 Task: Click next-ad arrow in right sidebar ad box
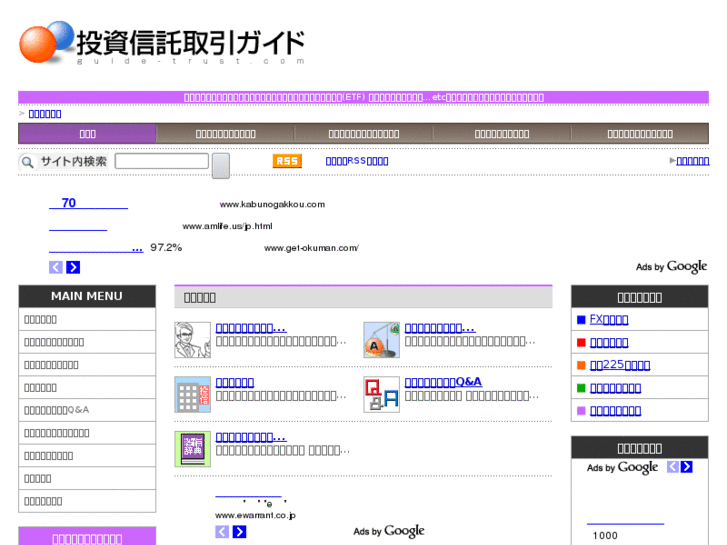(687, 467)
